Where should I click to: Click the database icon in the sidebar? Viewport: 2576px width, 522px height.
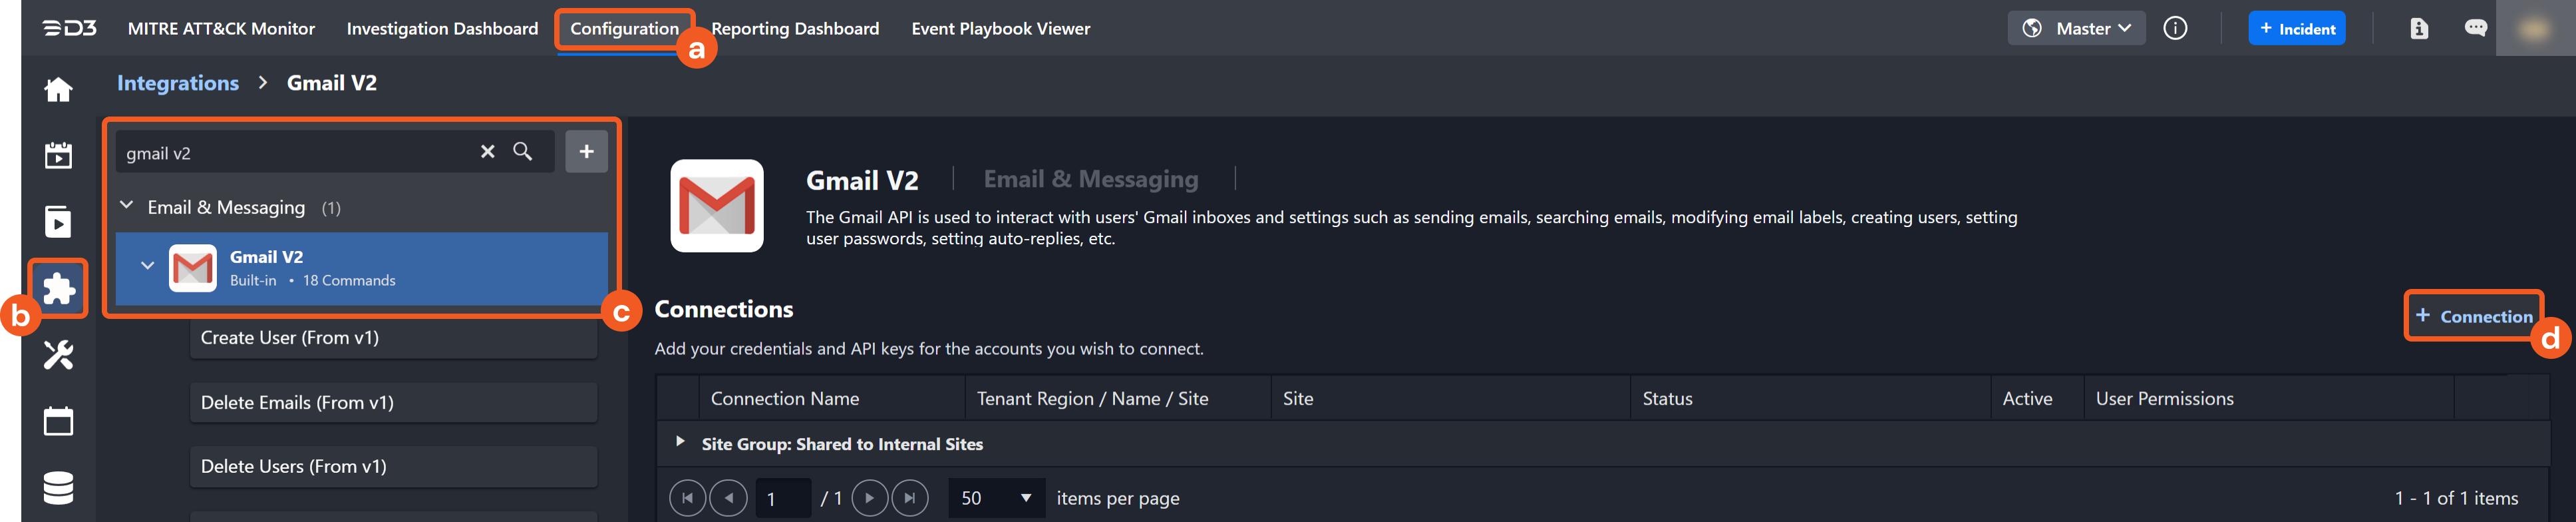tap(58, 489)
